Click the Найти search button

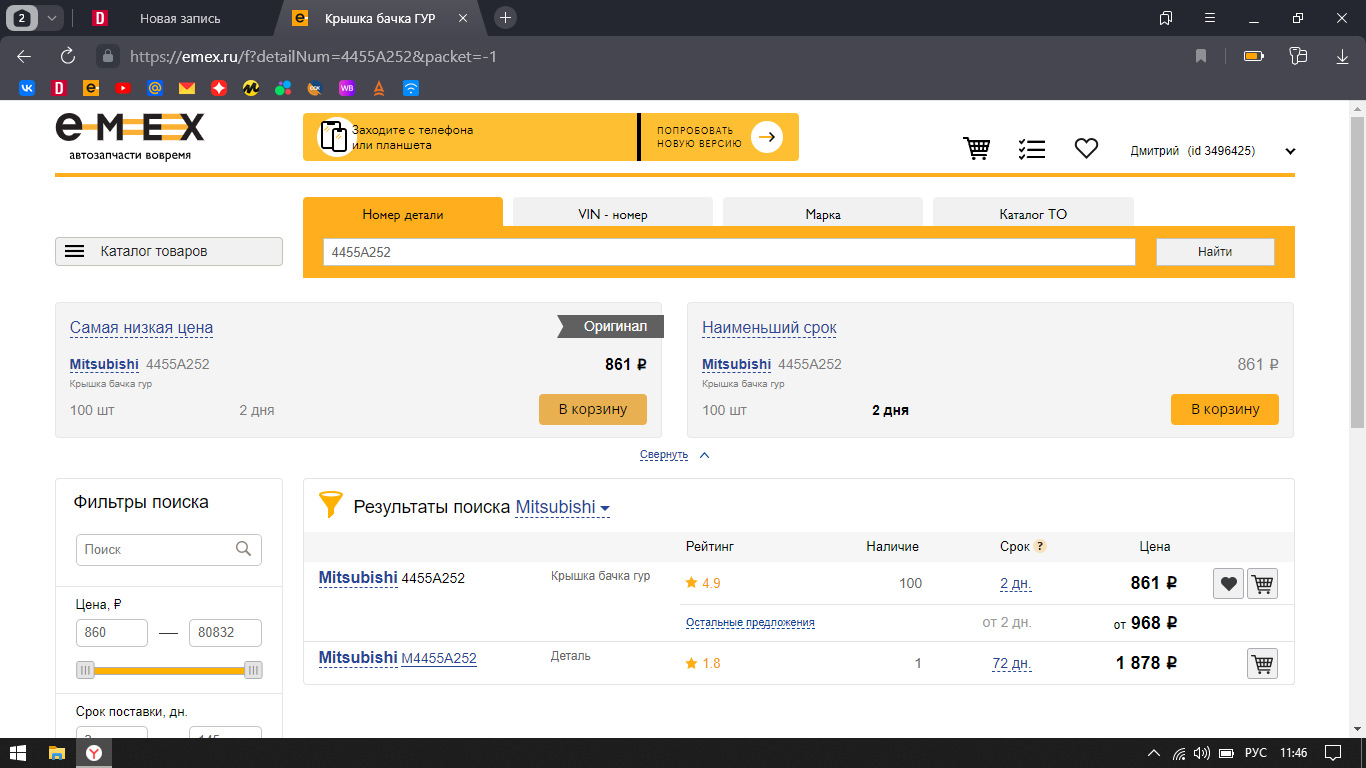(1215, 252)
